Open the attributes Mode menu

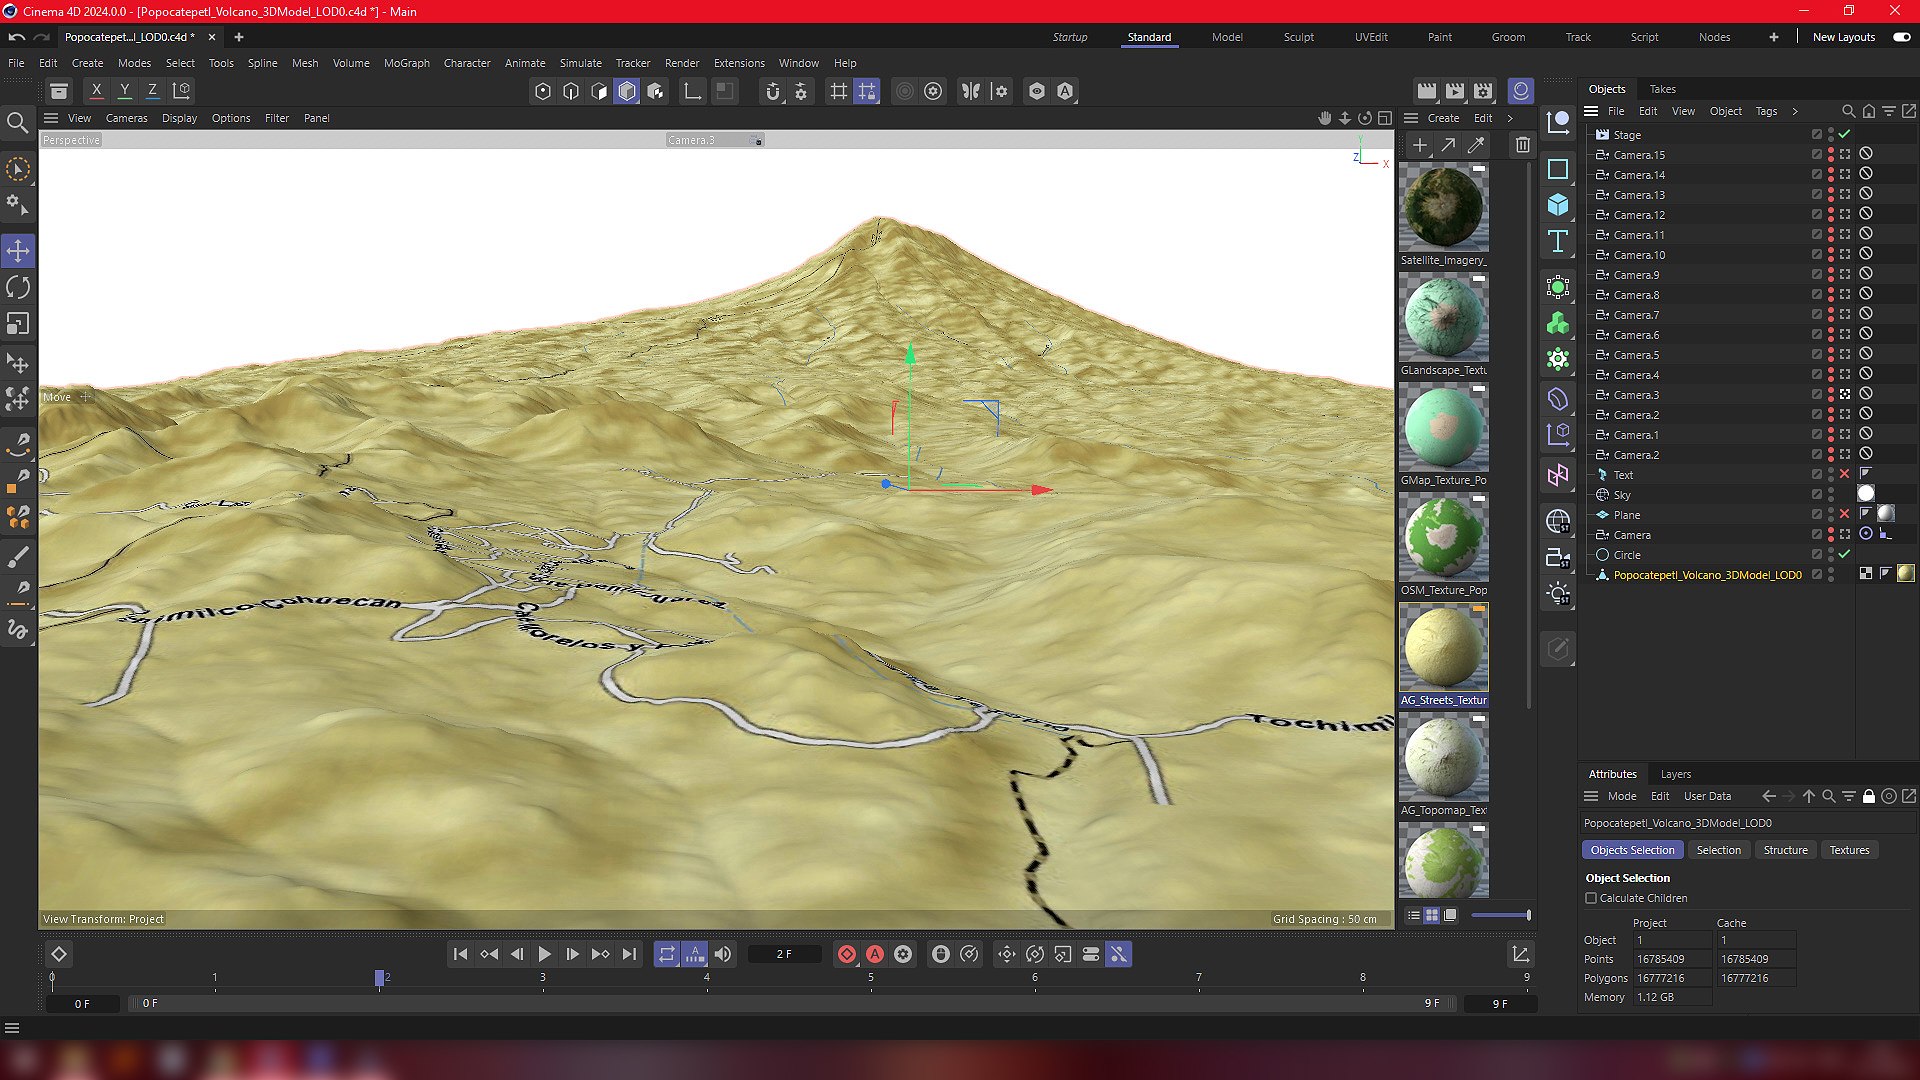click(x=1622, y=797)
